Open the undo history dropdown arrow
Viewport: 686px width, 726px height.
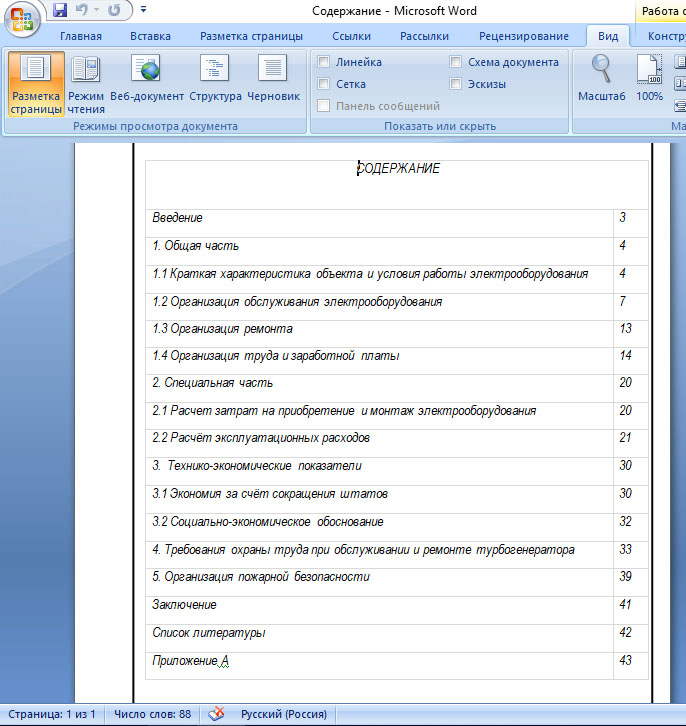[96, 10]
